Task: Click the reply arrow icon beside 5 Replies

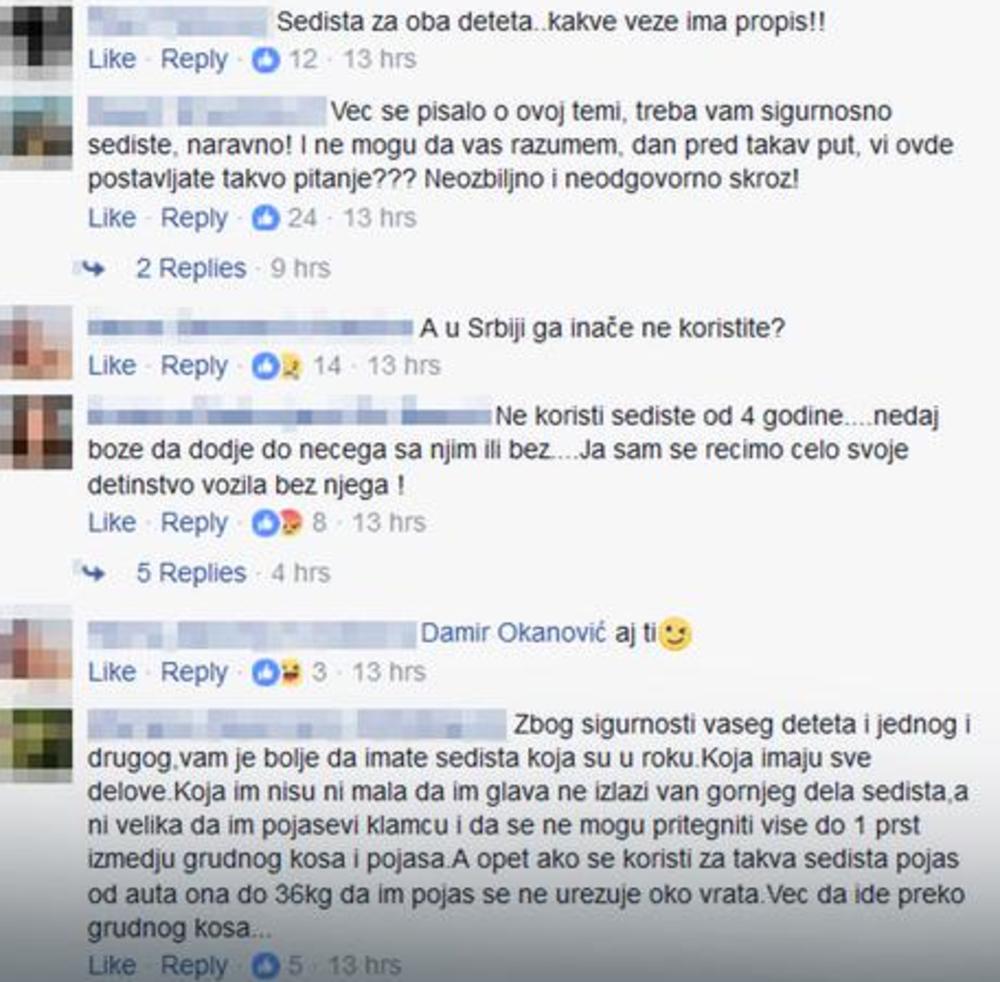Action: pyautogui.click(x=94, y=573)
